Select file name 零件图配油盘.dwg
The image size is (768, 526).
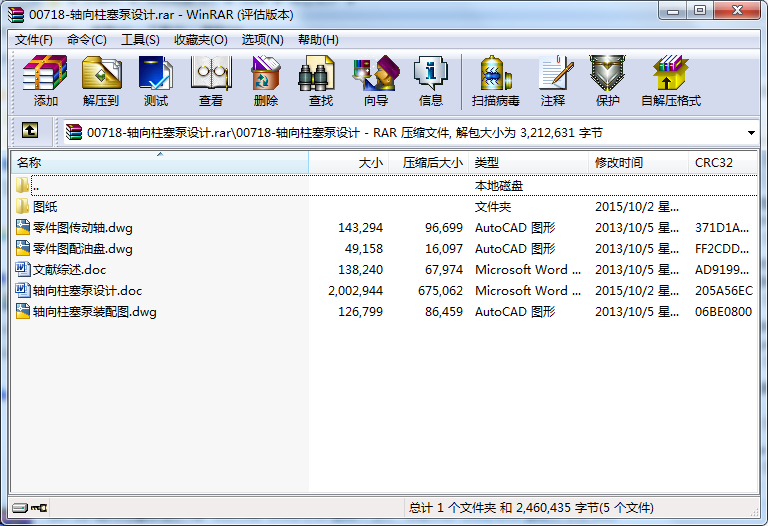(x=83, y=249)
